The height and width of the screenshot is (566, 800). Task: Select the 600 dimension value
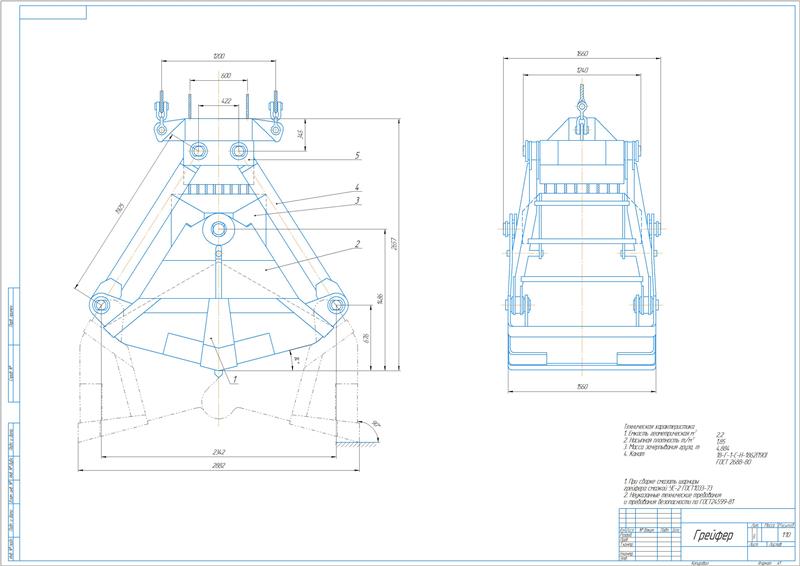[226, 75]
